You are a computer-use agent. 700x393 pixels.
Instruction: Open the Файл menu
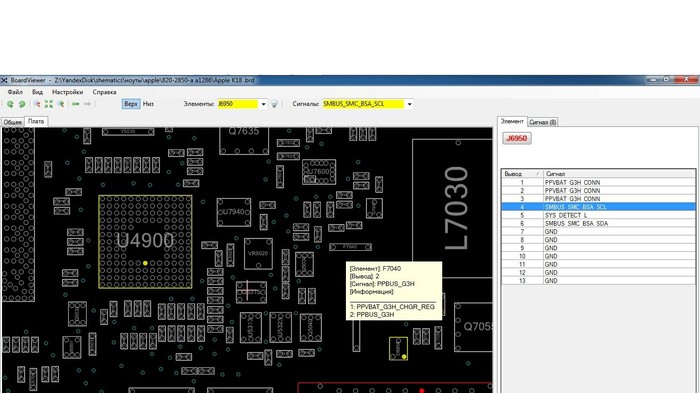coord(15,92)
